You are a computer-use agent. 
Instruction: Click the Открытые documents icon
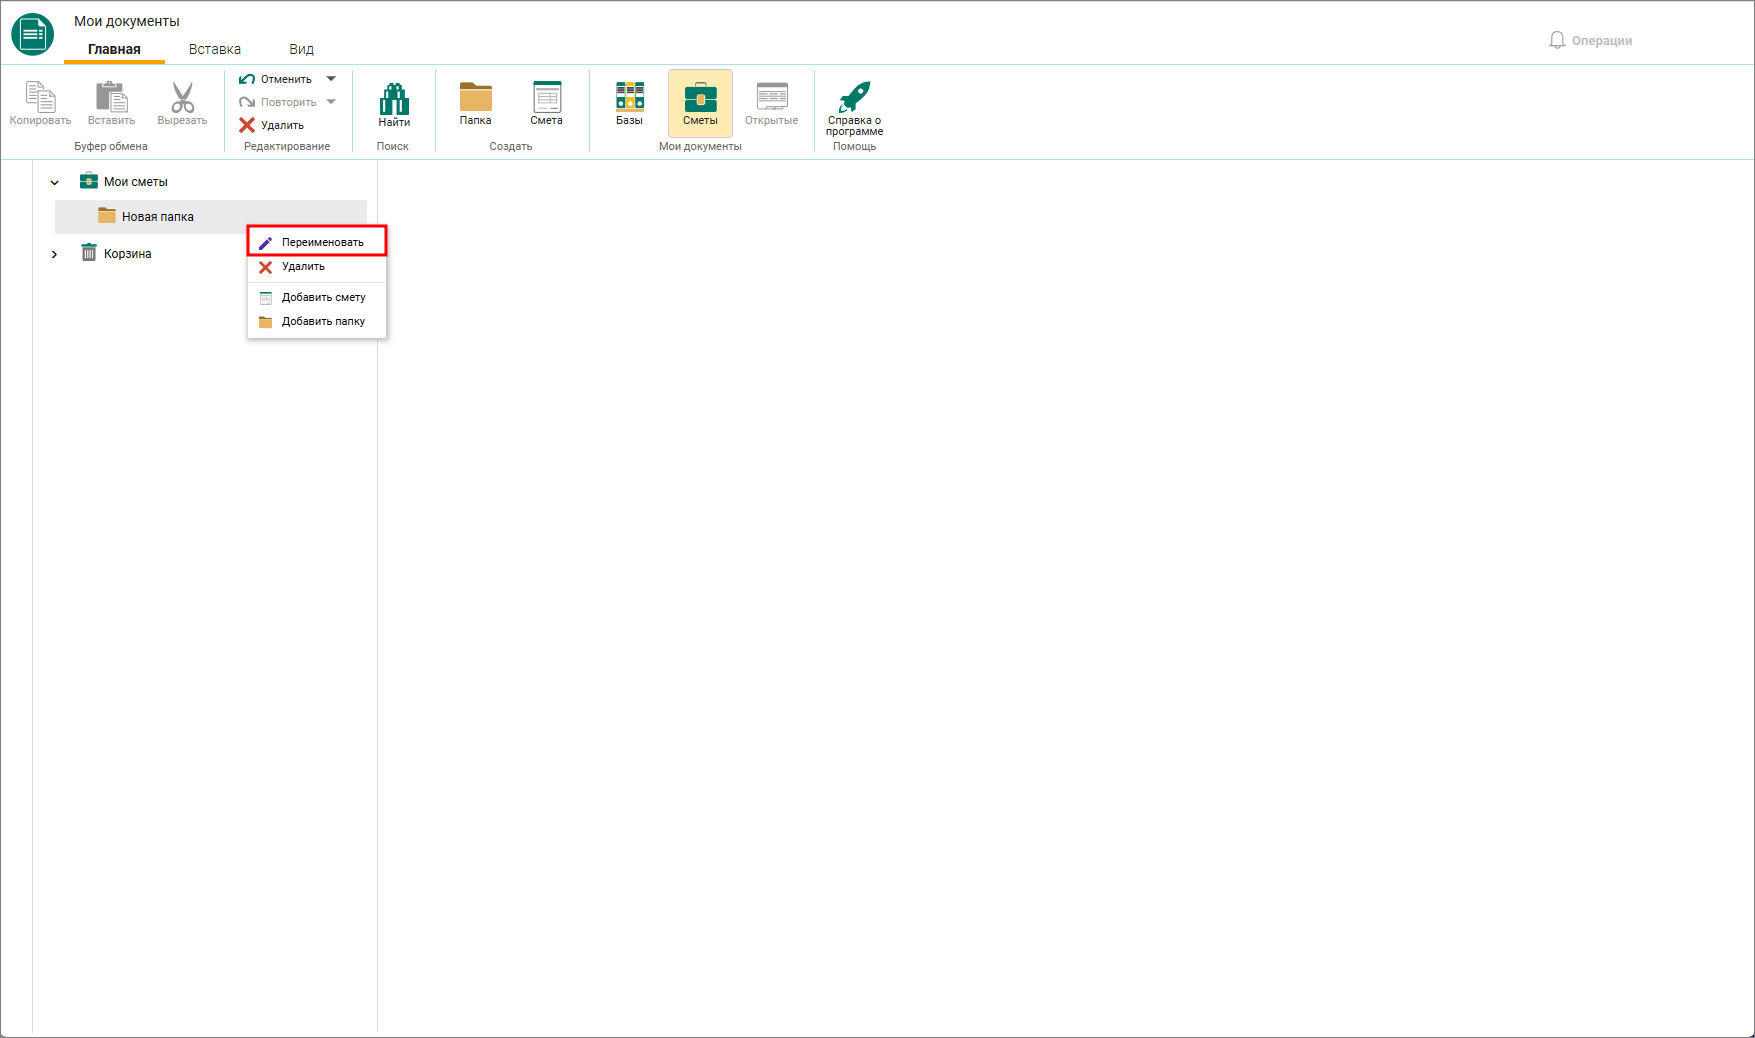point(772,96)
